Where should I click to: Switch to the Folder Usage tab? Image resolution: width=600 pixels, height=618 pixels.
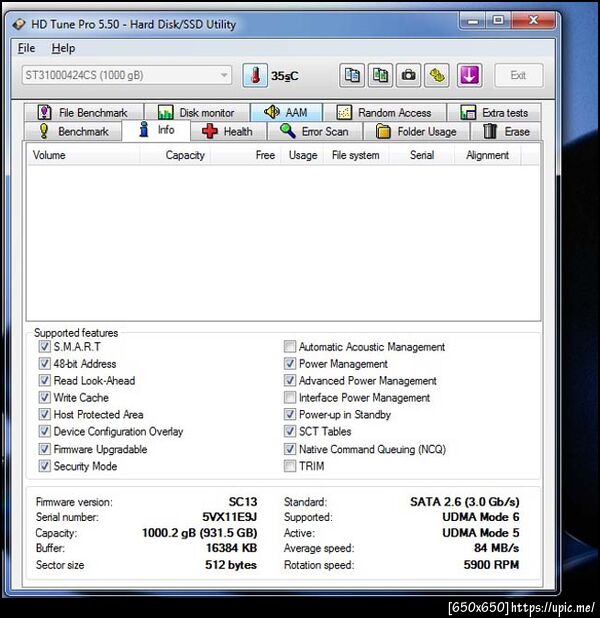[416, 131]
